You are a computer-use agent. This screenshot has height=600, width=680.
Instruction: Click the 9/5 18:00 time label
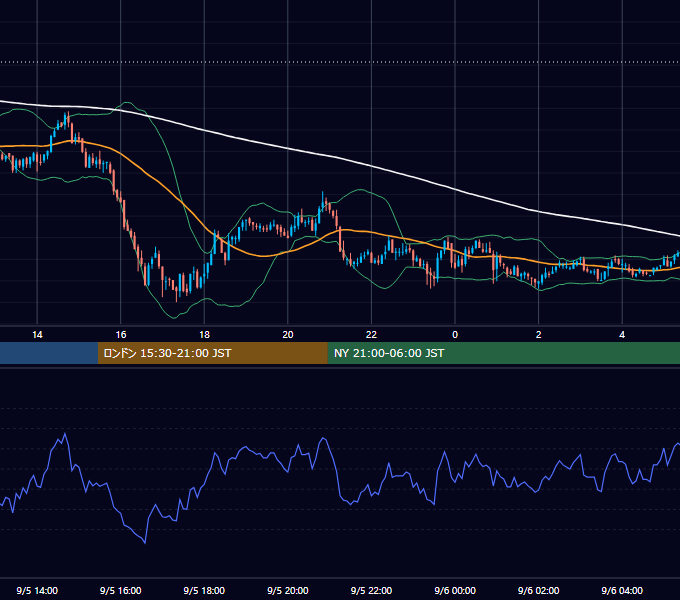(204, 590)
